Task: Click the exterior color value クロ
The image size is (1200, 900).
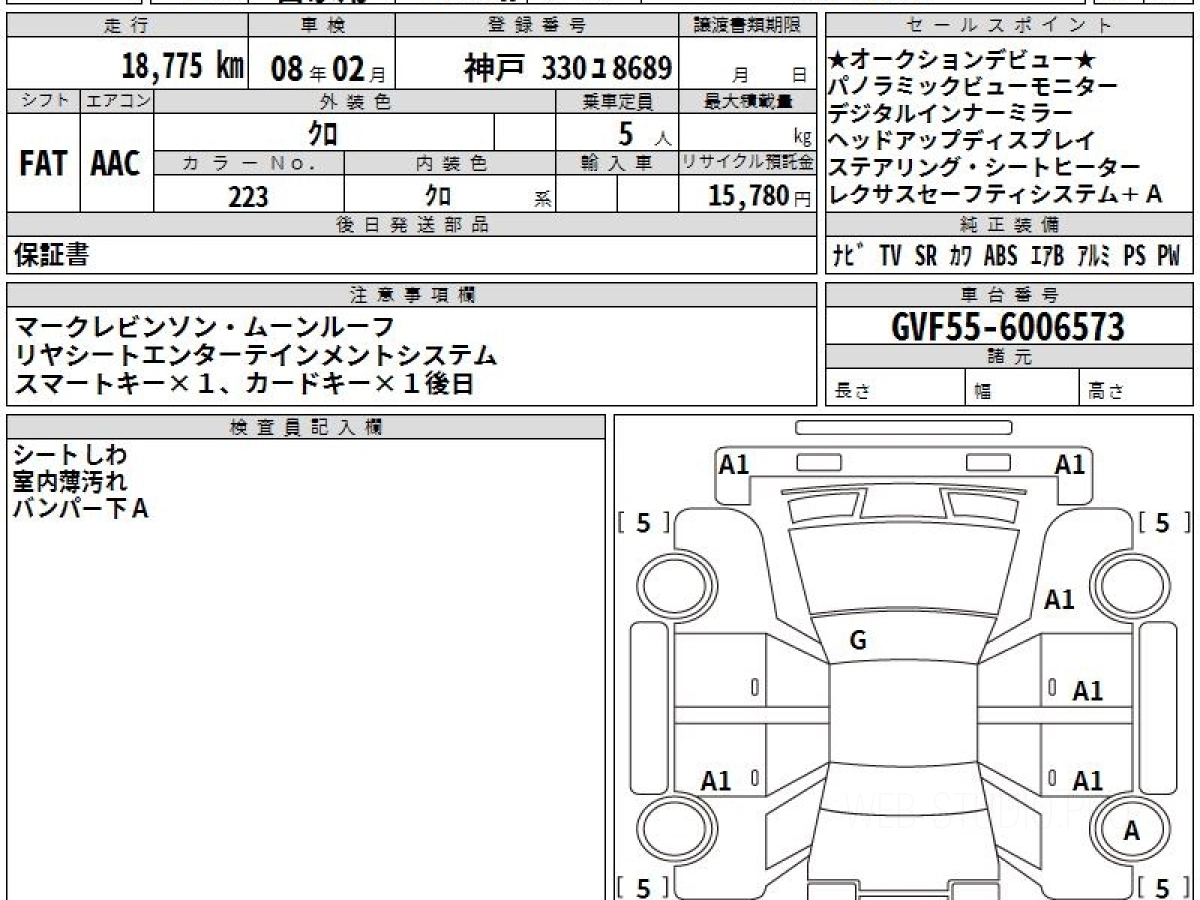Action: coord(323,132)
